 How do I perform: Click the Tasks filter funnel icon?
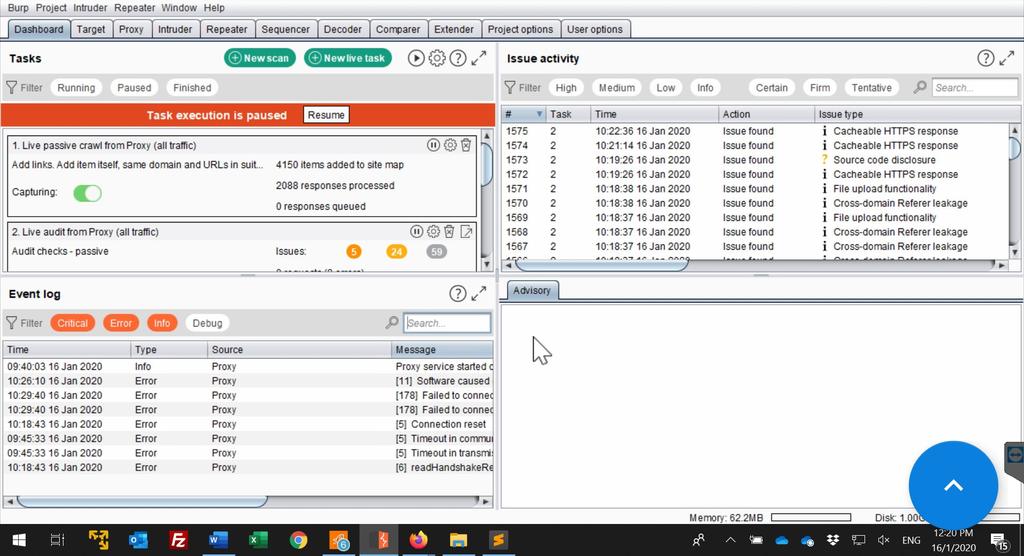pyautogui.click(x=12, y=88)
